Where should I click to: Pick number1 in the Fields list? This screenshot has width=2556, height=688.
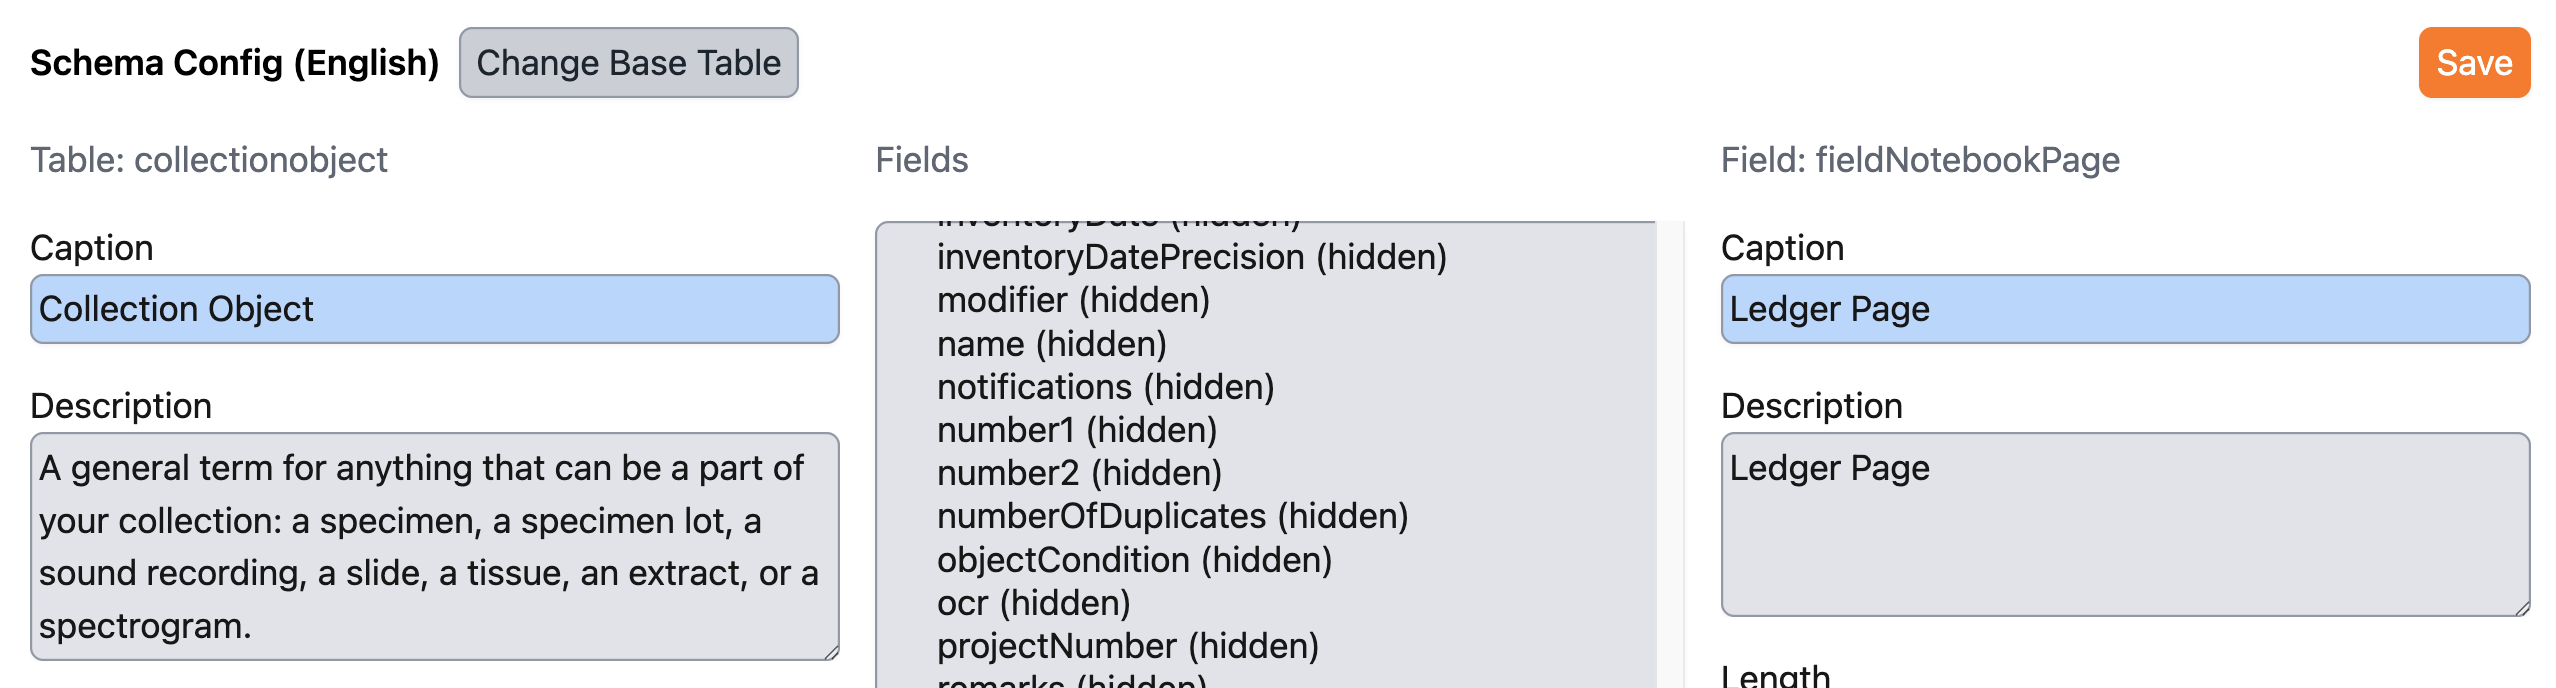[x=1076, y=430]
